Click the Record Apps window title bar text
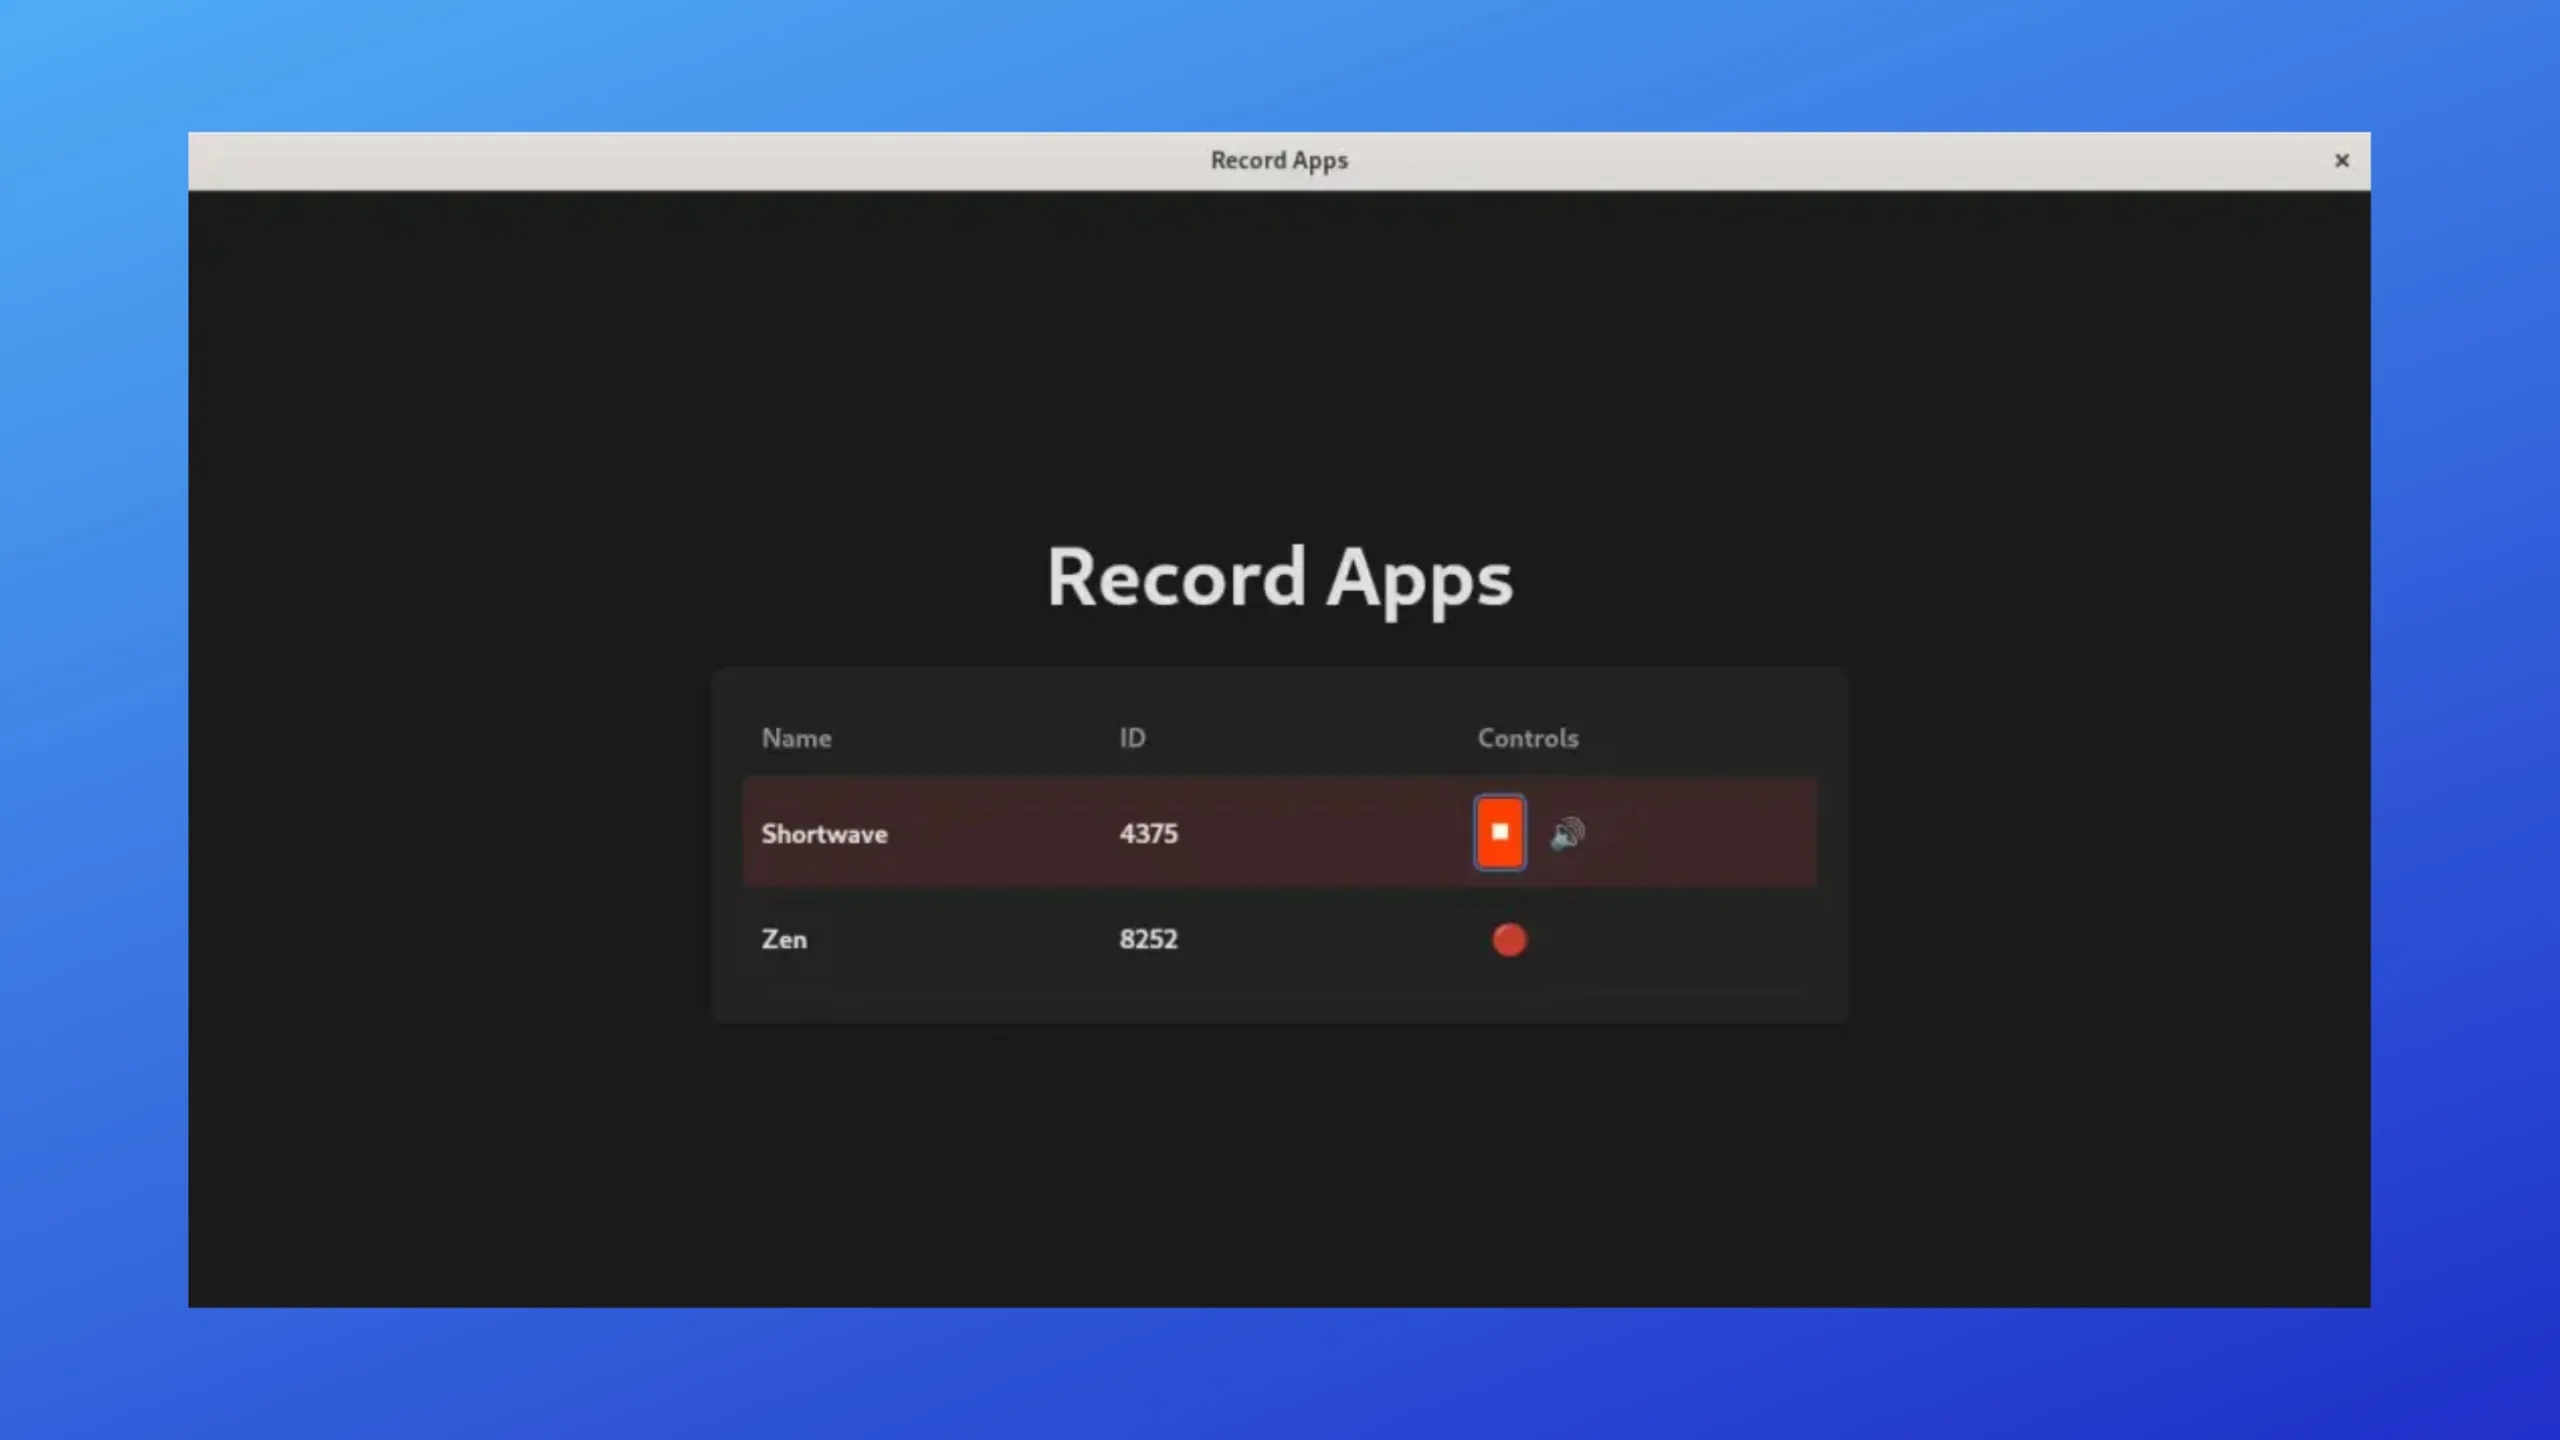Image resolution: width=2560 pixels, height=1440 pixels. click(1279, 160)
